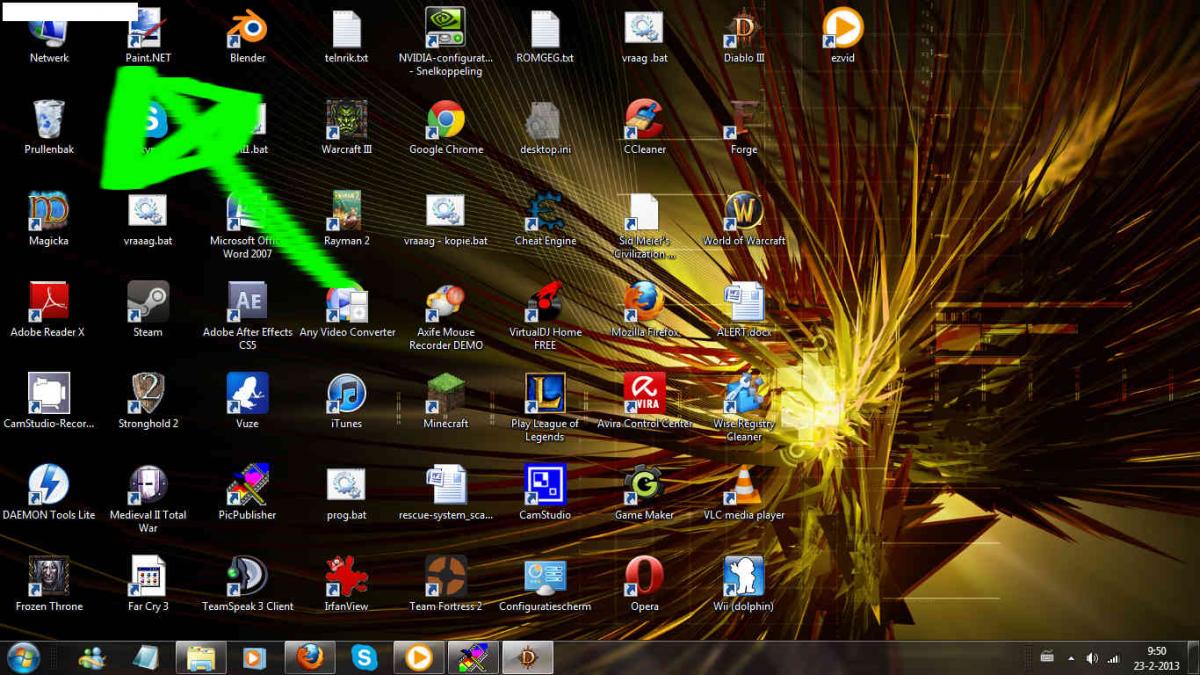The height and width of the screenshot is (675, 1200).
Task: Show hidden system tray icons
Action: point(1071,659)
